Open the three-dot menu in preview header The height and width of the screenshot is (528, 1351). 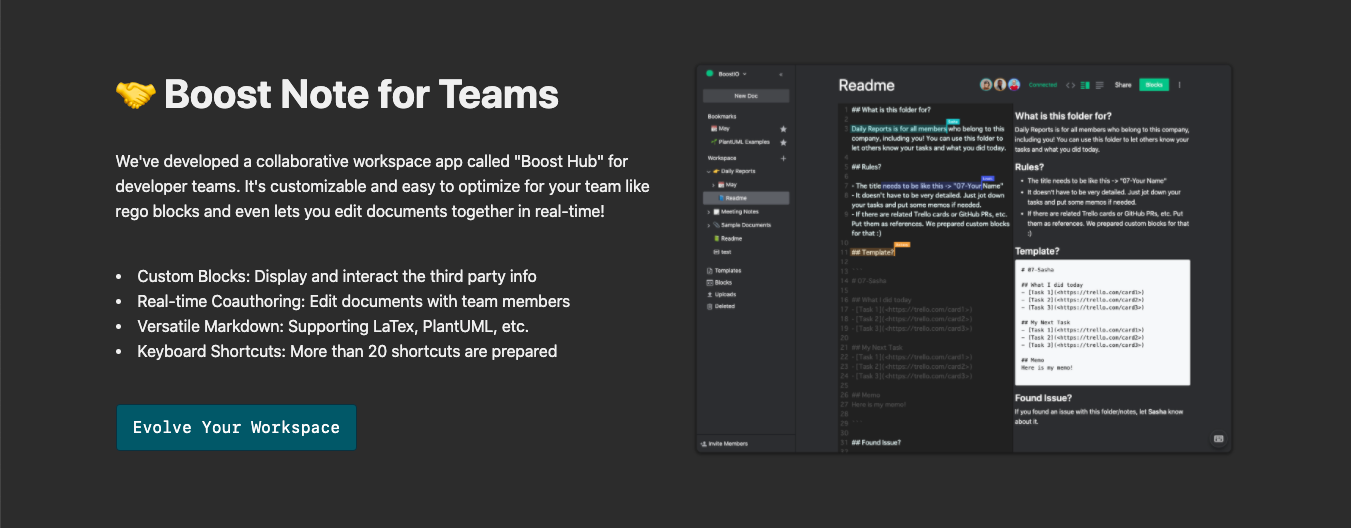pyautogui.click(x=1179, y=85)
